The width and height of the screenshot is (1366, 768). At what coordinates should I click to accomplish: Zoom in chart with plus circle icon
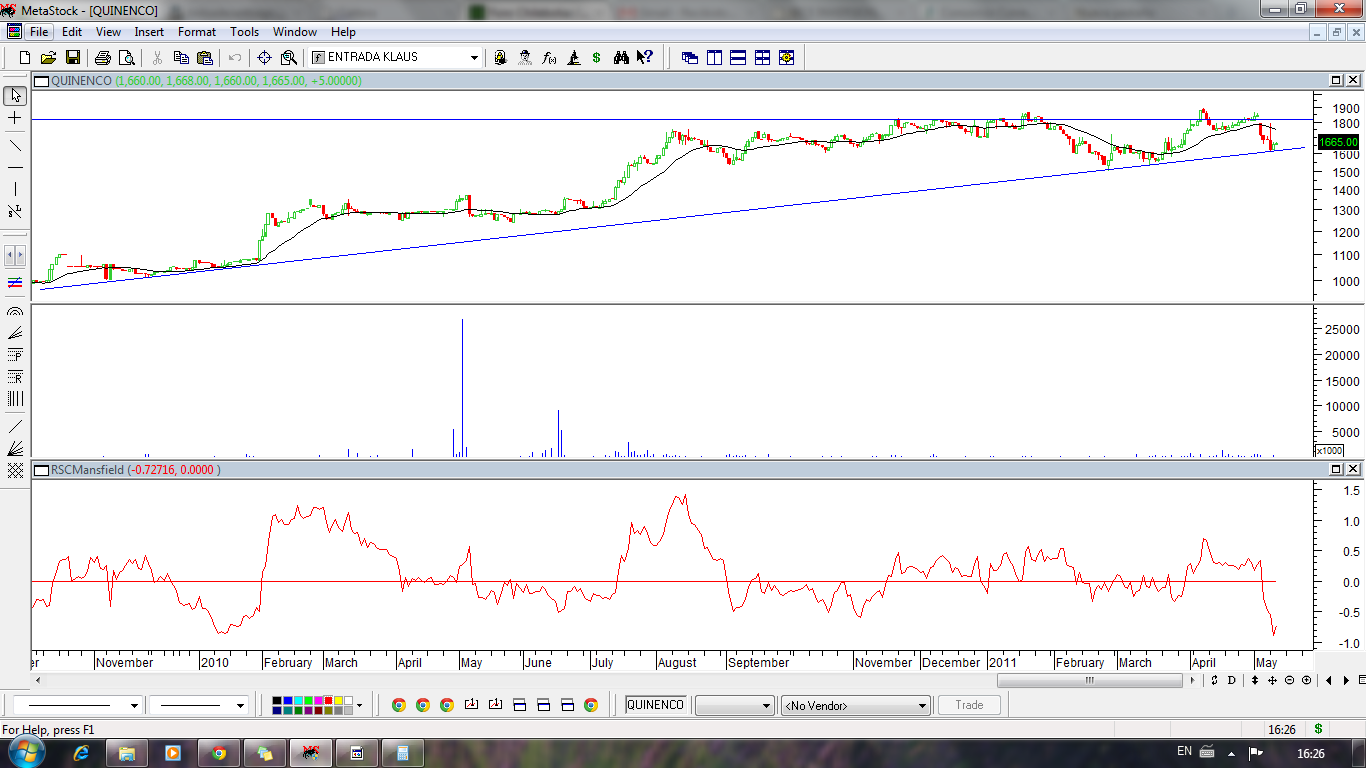tap(1307, 680)
